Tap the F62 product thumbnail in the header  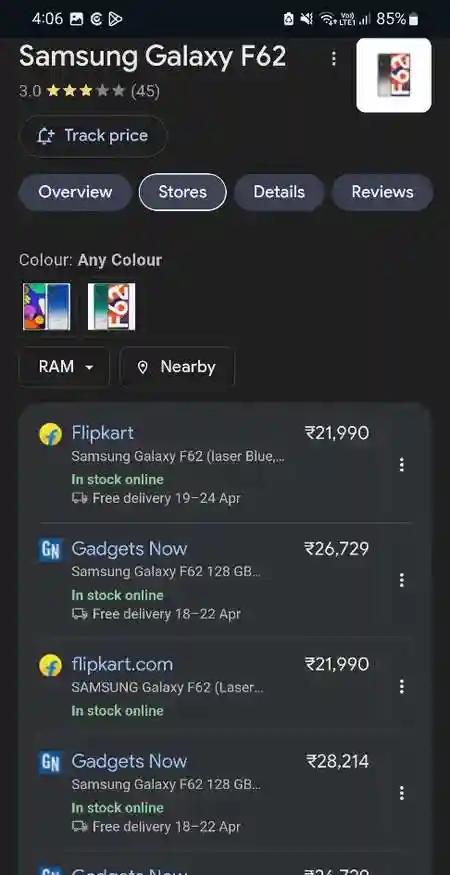(394, 75)
